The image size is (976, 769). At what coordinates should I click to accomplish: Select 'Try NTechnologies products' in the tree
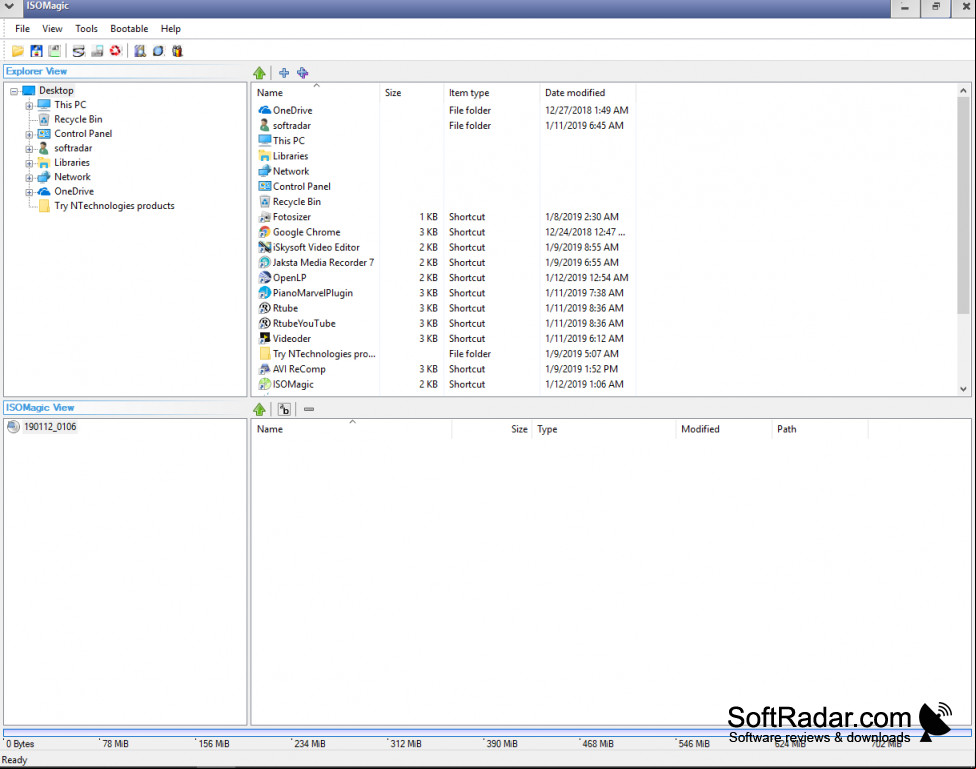115,206
